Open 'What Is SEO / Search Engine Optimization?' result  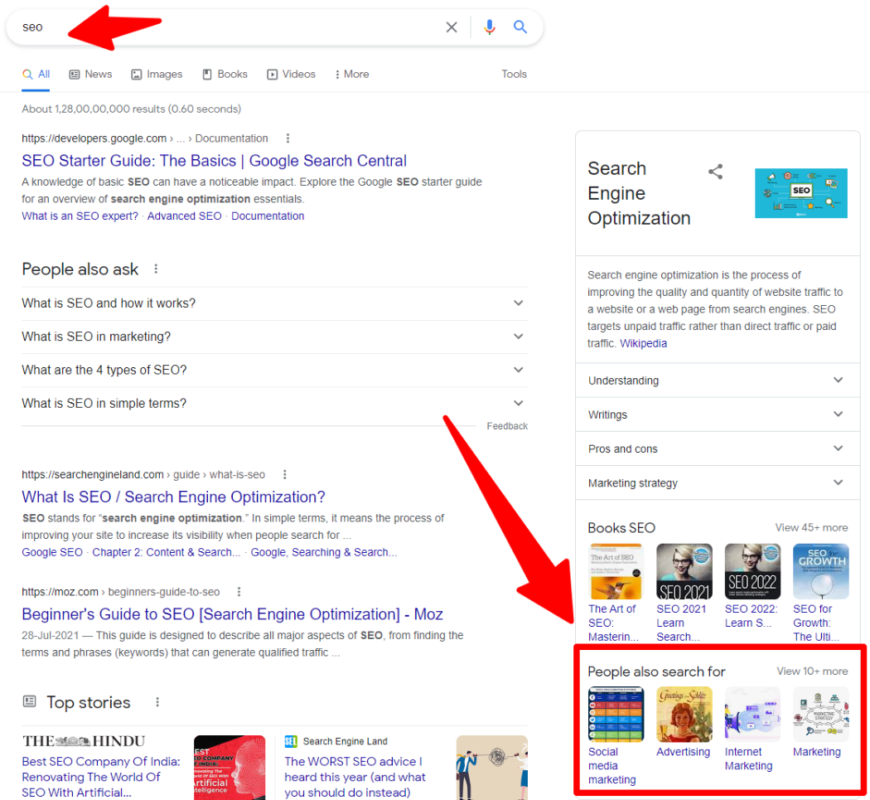pos(174,497)
